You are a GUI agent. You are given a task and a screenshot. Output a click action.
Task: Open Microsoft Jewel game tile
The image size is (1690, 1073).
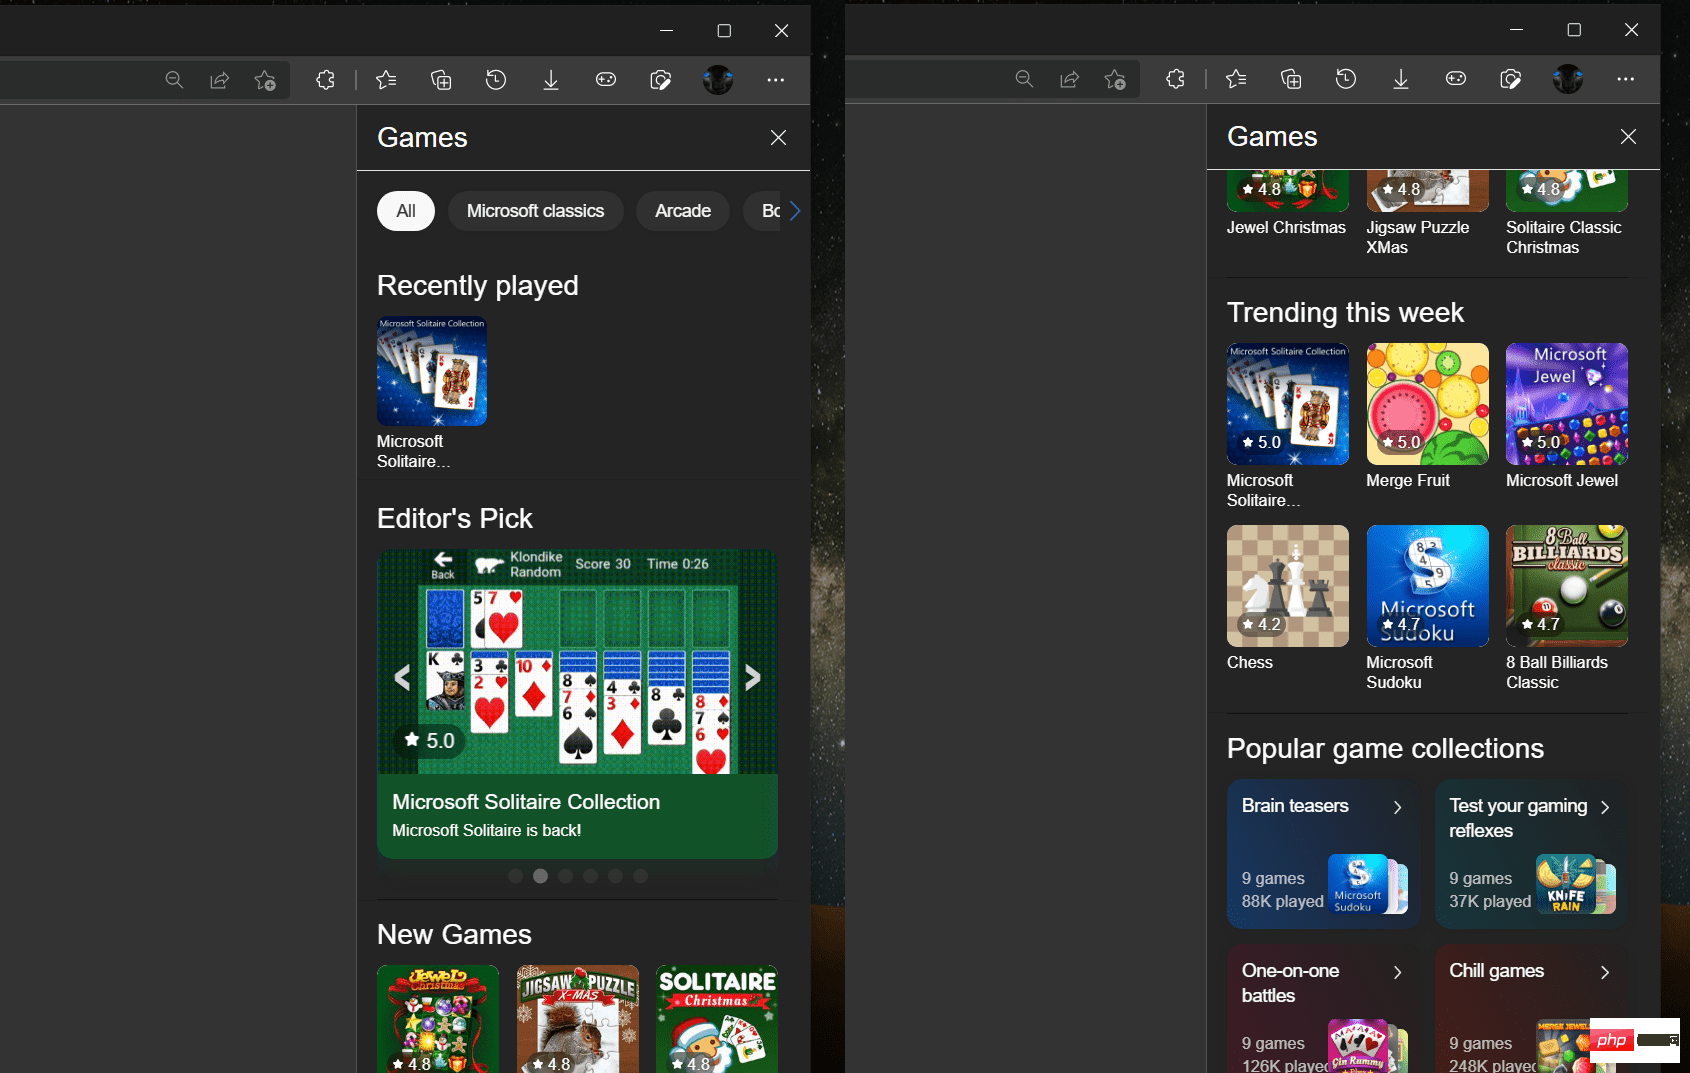1567,404
